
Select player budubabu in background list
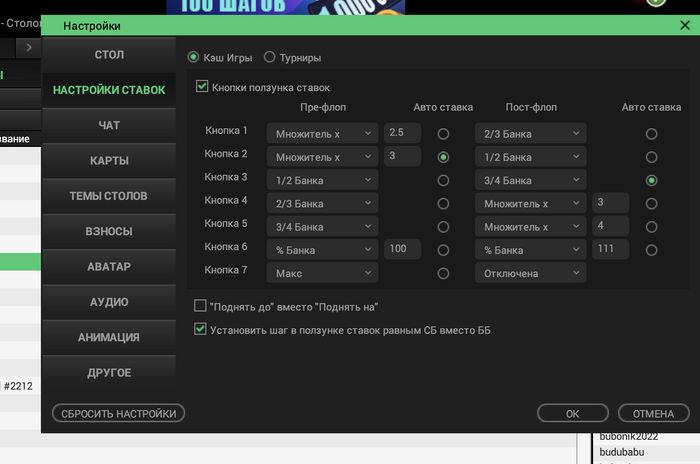point(622,452)
